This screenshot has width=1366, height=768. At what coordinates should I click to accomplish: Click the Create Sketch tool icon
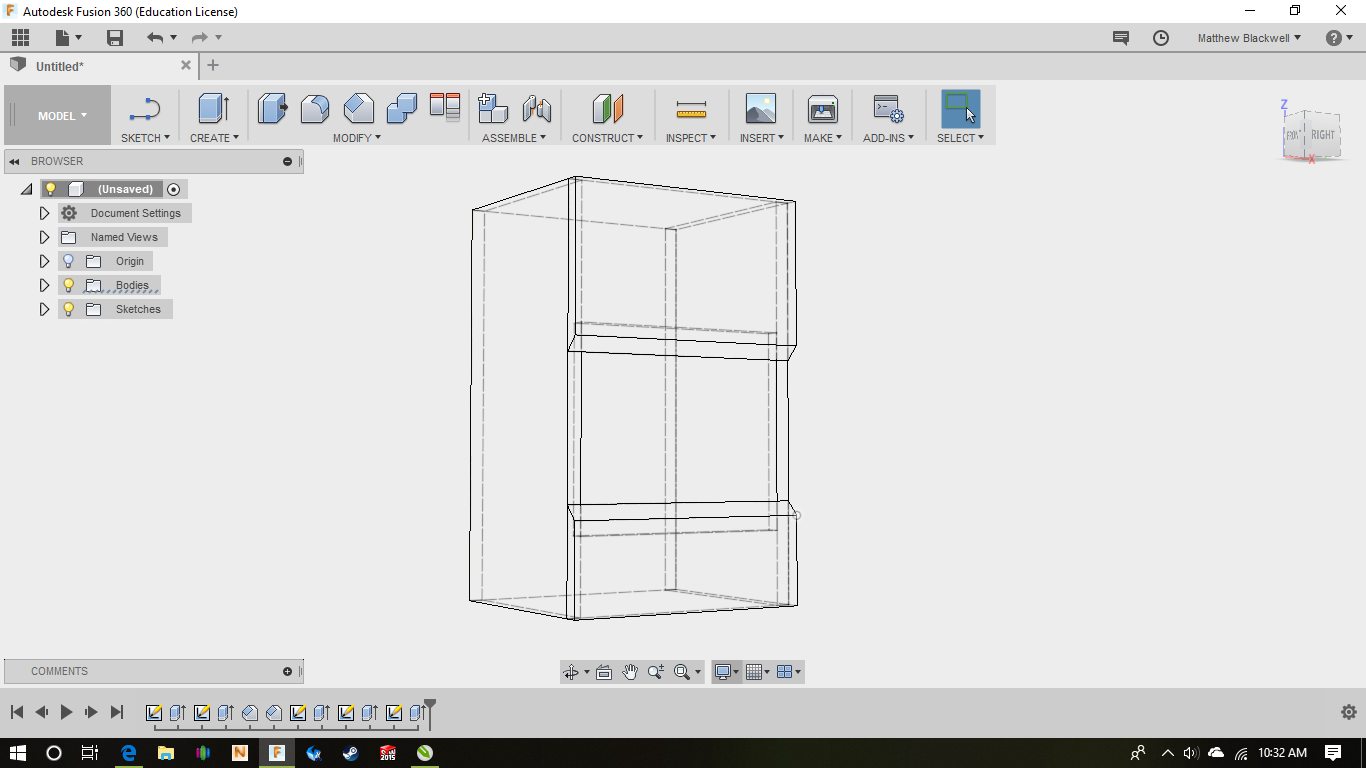(145, 108)
